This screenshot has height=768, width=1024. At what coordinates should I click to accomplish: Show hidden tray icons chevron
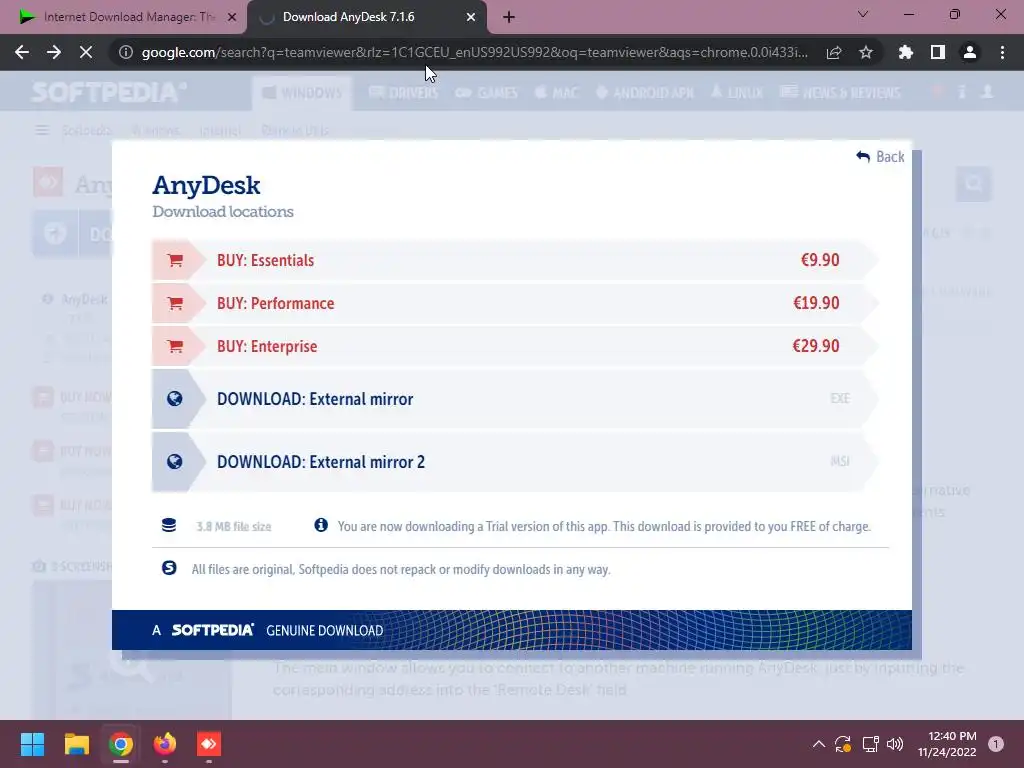pos(818,744)
